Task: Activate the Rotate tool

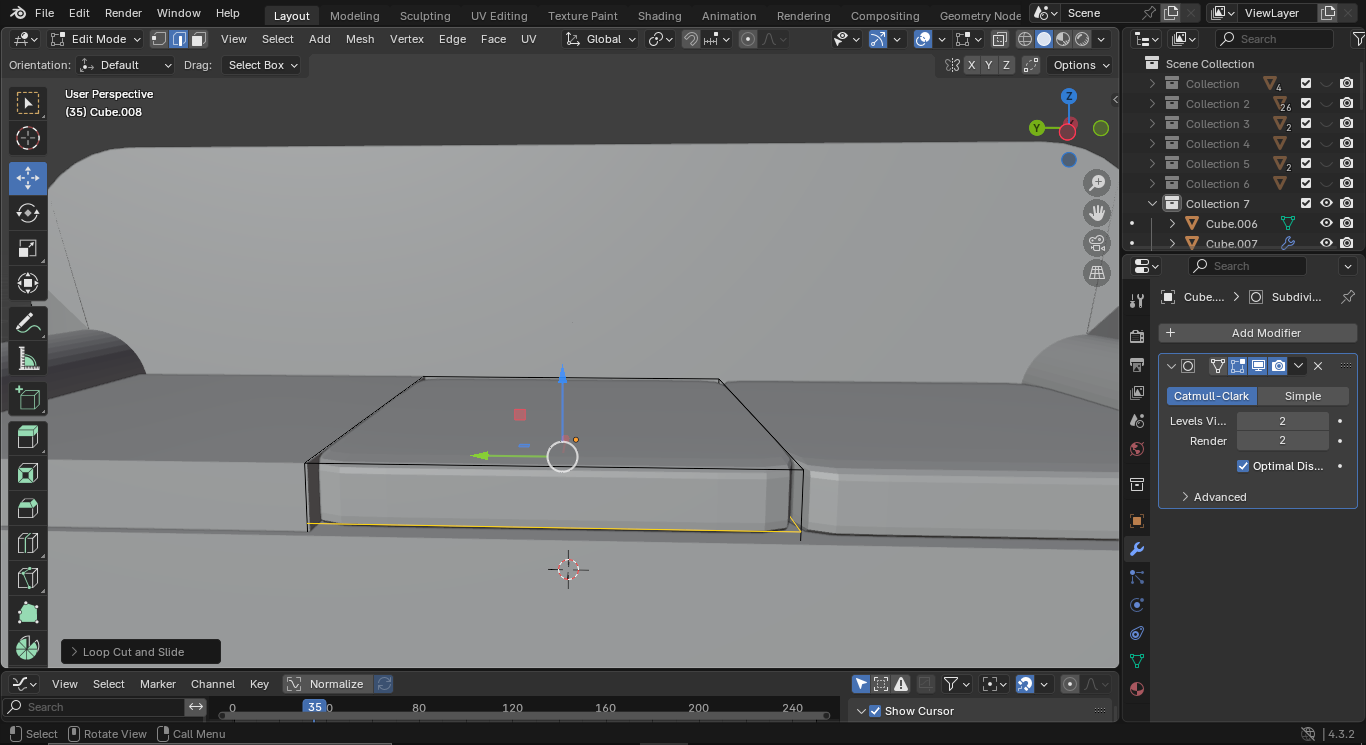Action: point(28,214)
